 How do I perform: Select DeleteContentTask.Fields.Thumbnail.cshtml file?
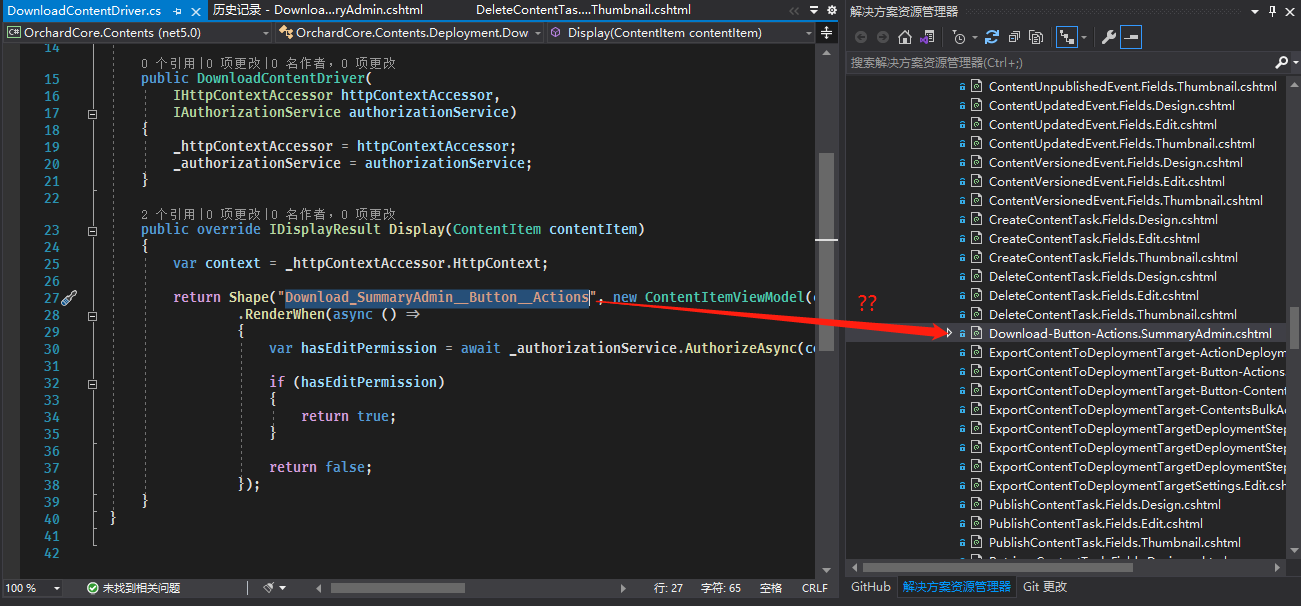point(1112,314)
